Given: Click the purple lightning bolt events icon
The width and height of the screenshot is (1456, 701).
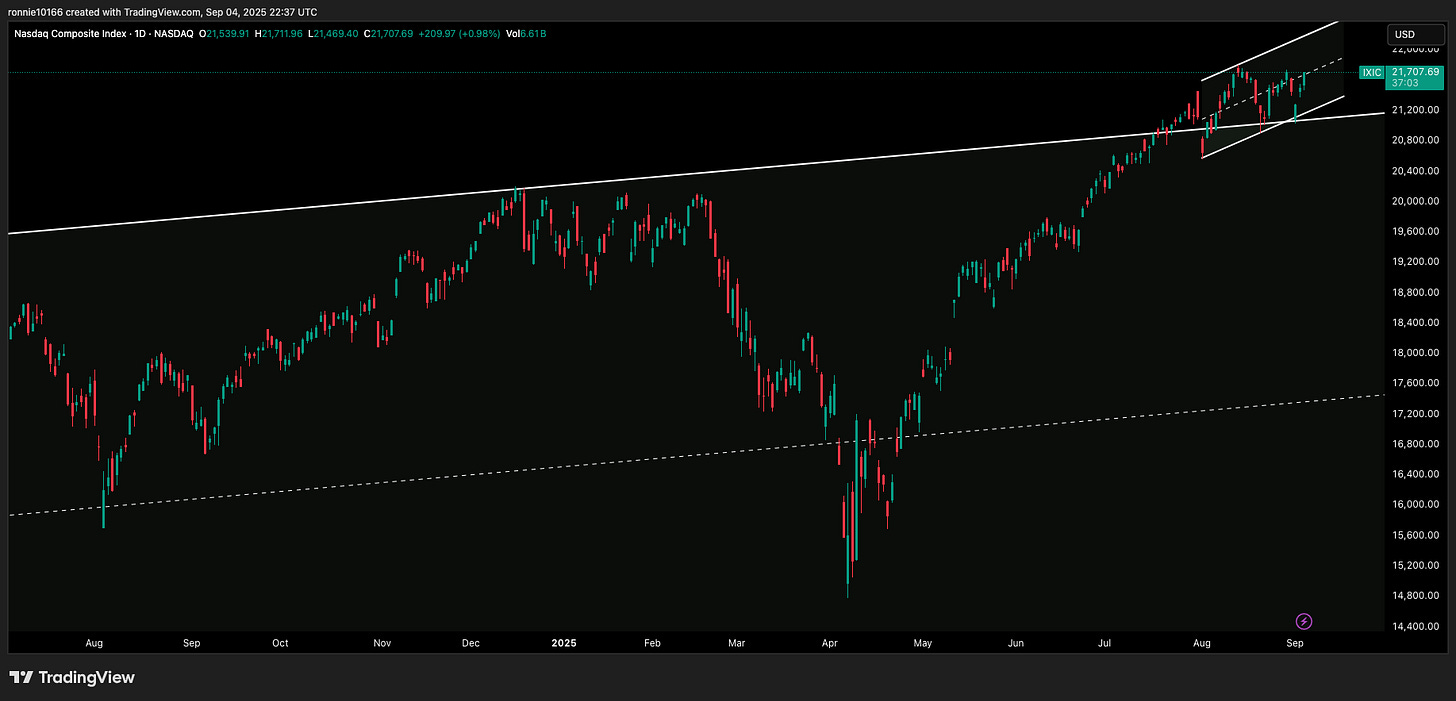Looking at the screenshot, I should [x=1303, y=621].
